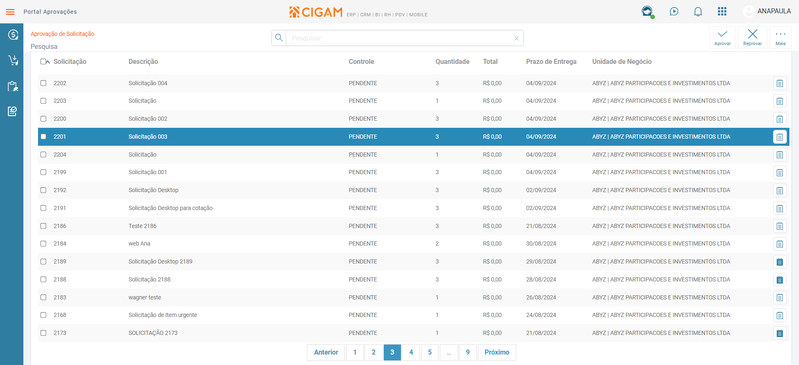Click the Aprovação de Solicitação breadcrumb
This screenshot has width=799, height=365.
click(62, 34)
